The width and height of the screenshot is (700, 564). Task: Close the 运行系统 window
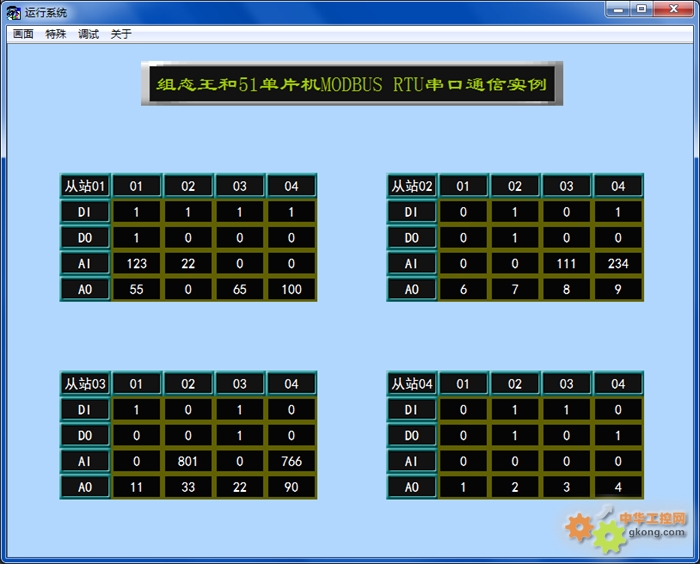point(674,9)
